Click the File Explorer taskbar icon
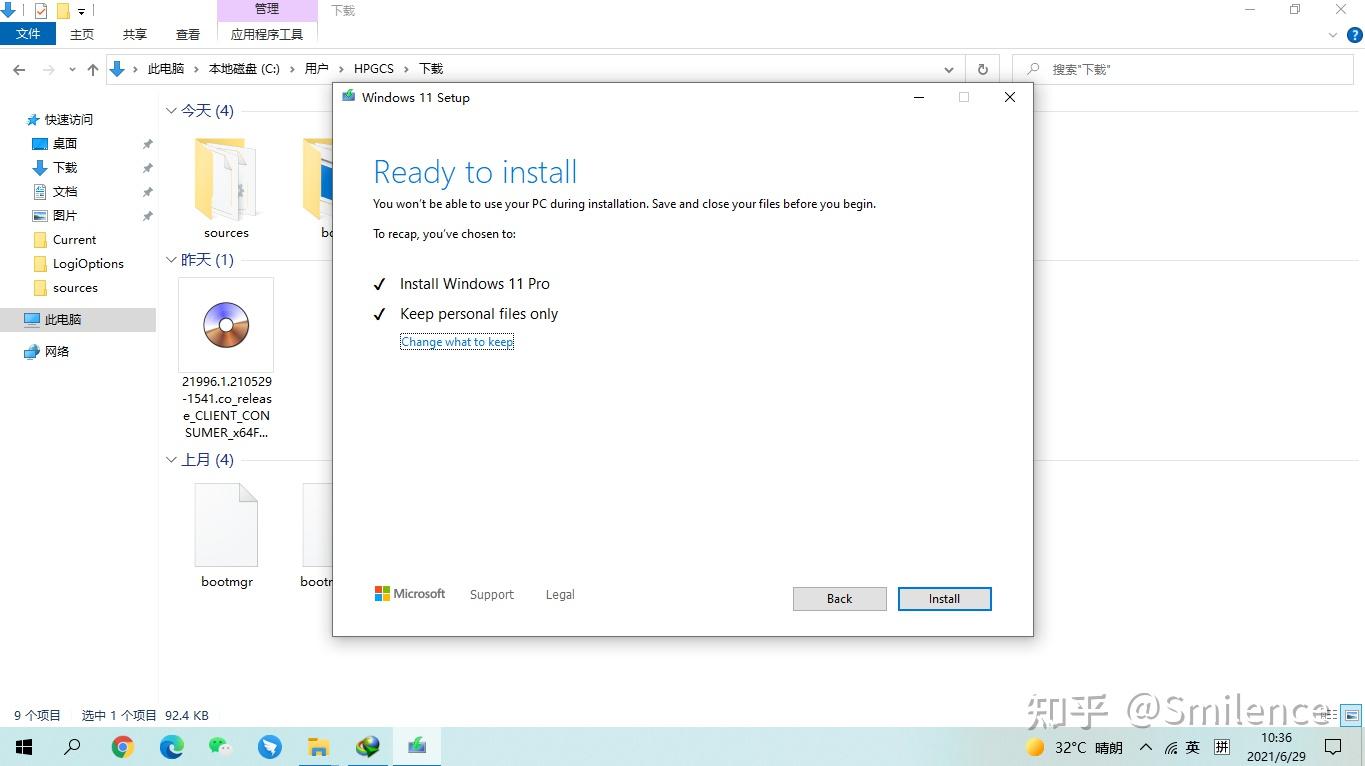The width and height of the screenshot is (1365, 766). [x=319, y=747]
